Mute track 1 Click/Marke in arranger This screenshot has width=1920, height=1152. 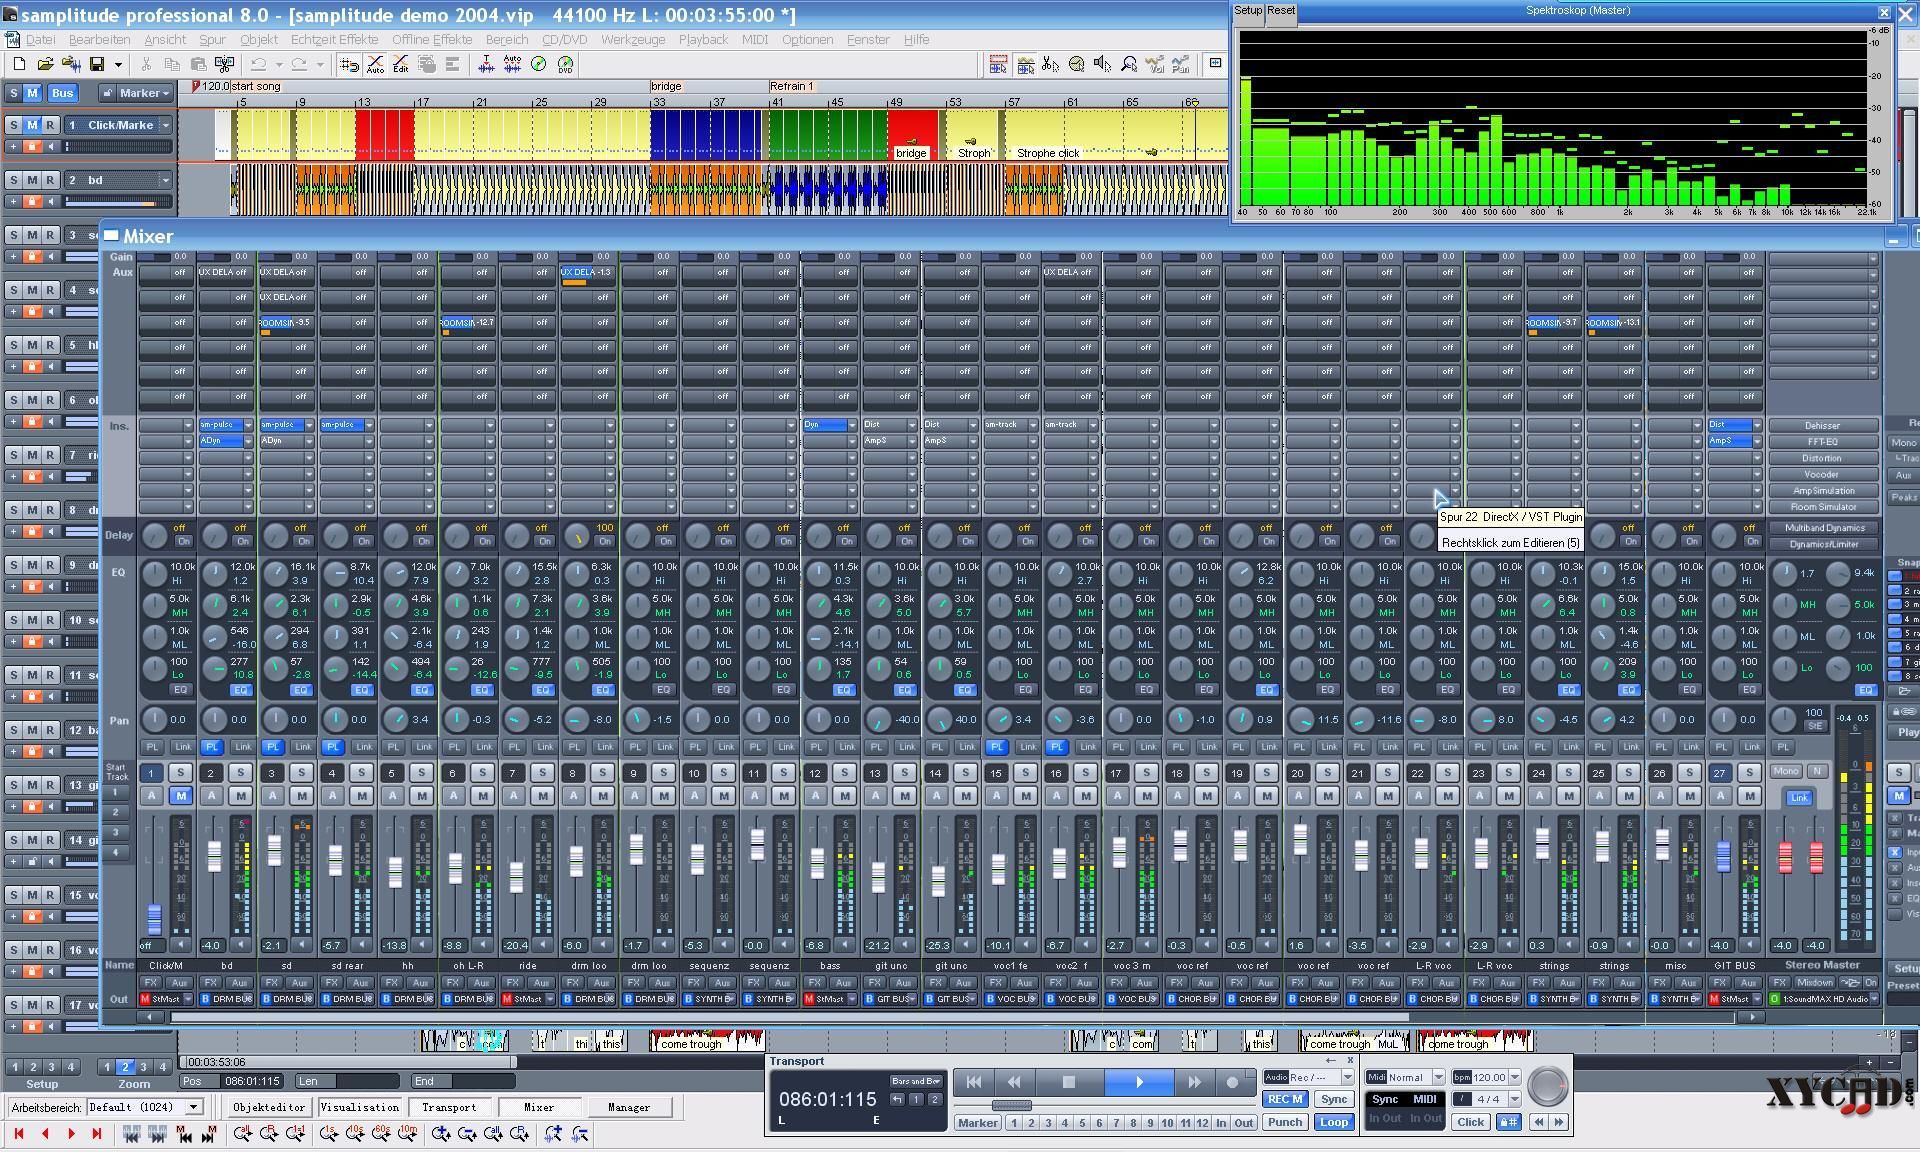pyautogui.click(x=32, y=125)
